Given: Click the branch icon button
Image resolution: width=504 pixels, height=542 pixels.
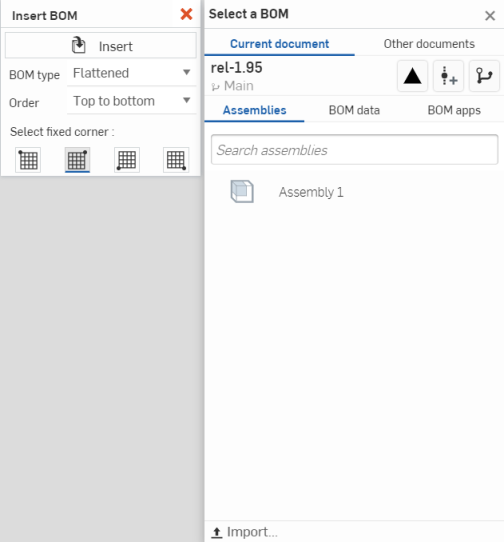Looking at the screenshot, I should [484, 76].
